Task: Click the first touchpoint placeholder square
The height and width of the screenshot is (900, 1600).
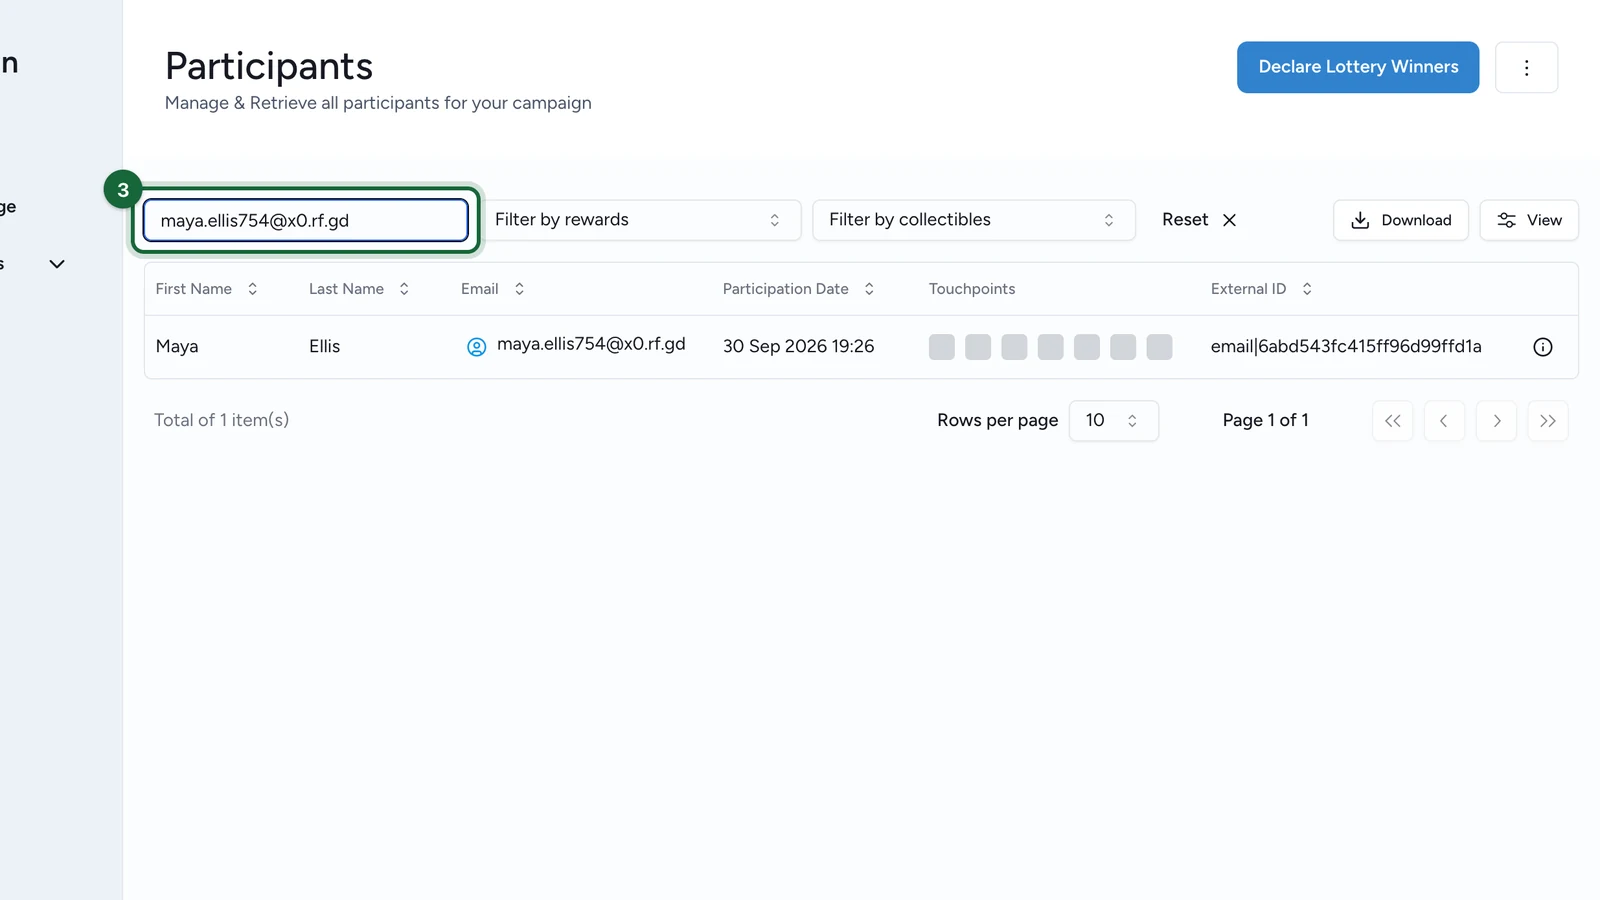Action: coord(942,347)
